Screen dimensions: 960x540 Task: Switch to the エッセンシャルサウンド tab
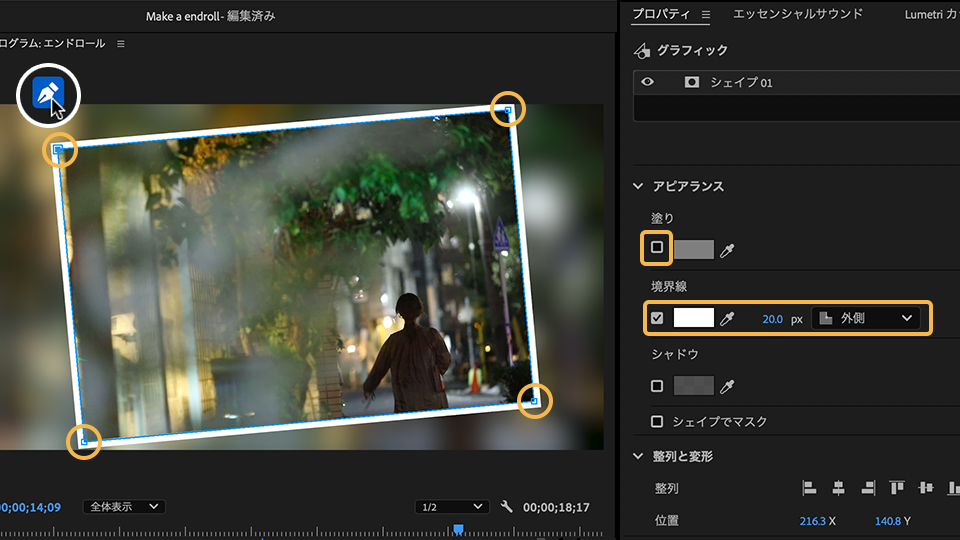click(798, 14)
